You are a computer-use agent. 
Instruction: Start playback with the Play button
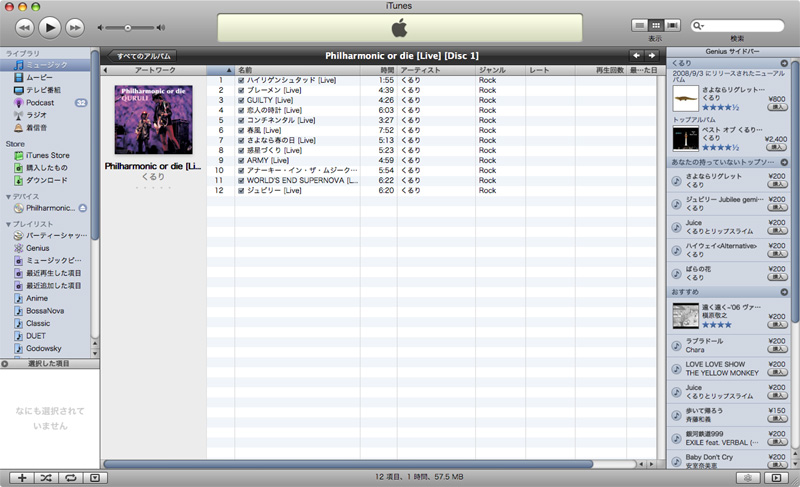pos(49,28)
